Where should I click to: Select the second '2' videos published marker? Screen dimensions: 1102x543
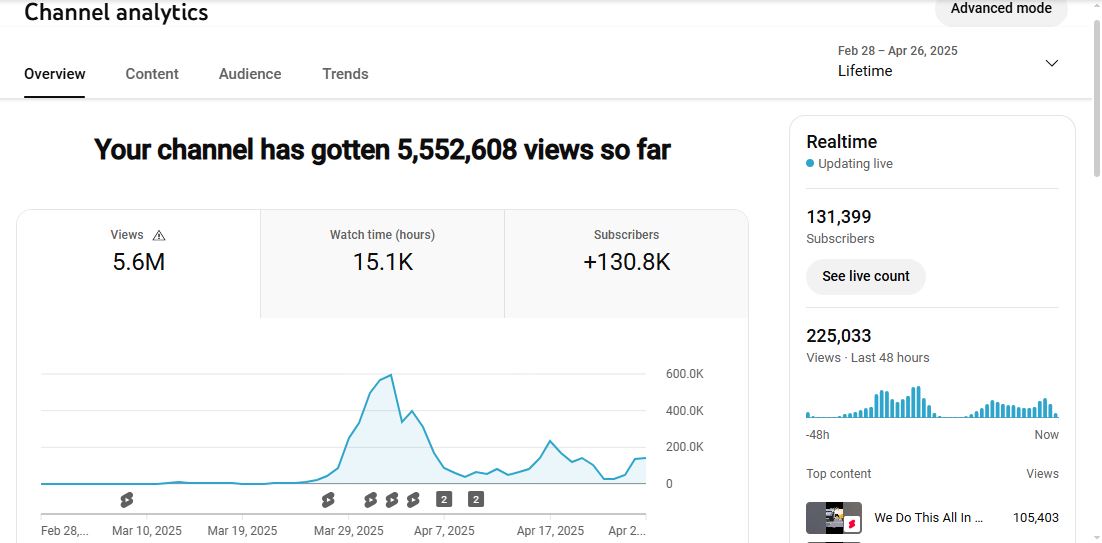(476, 499)
